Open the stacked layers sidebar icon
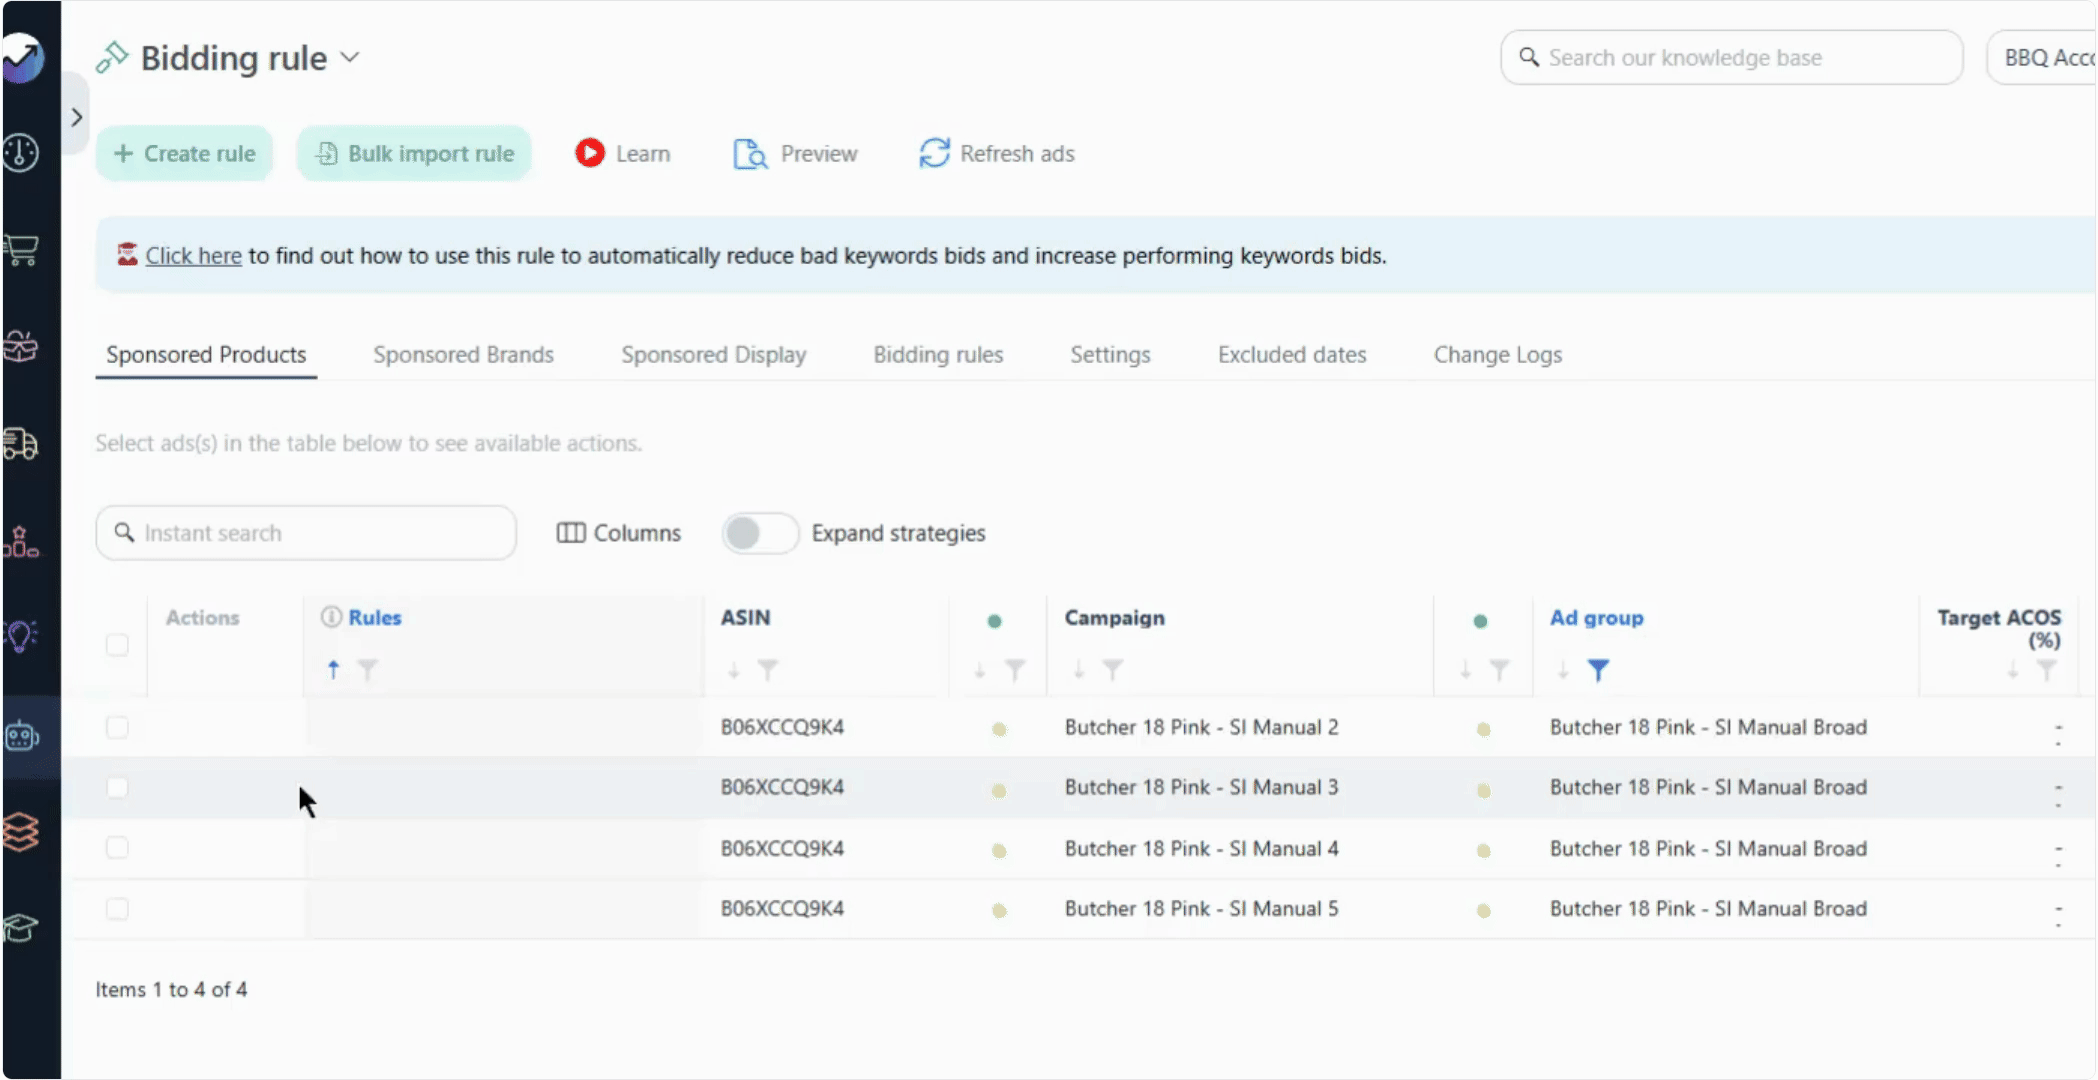 [x=21, y=831]
